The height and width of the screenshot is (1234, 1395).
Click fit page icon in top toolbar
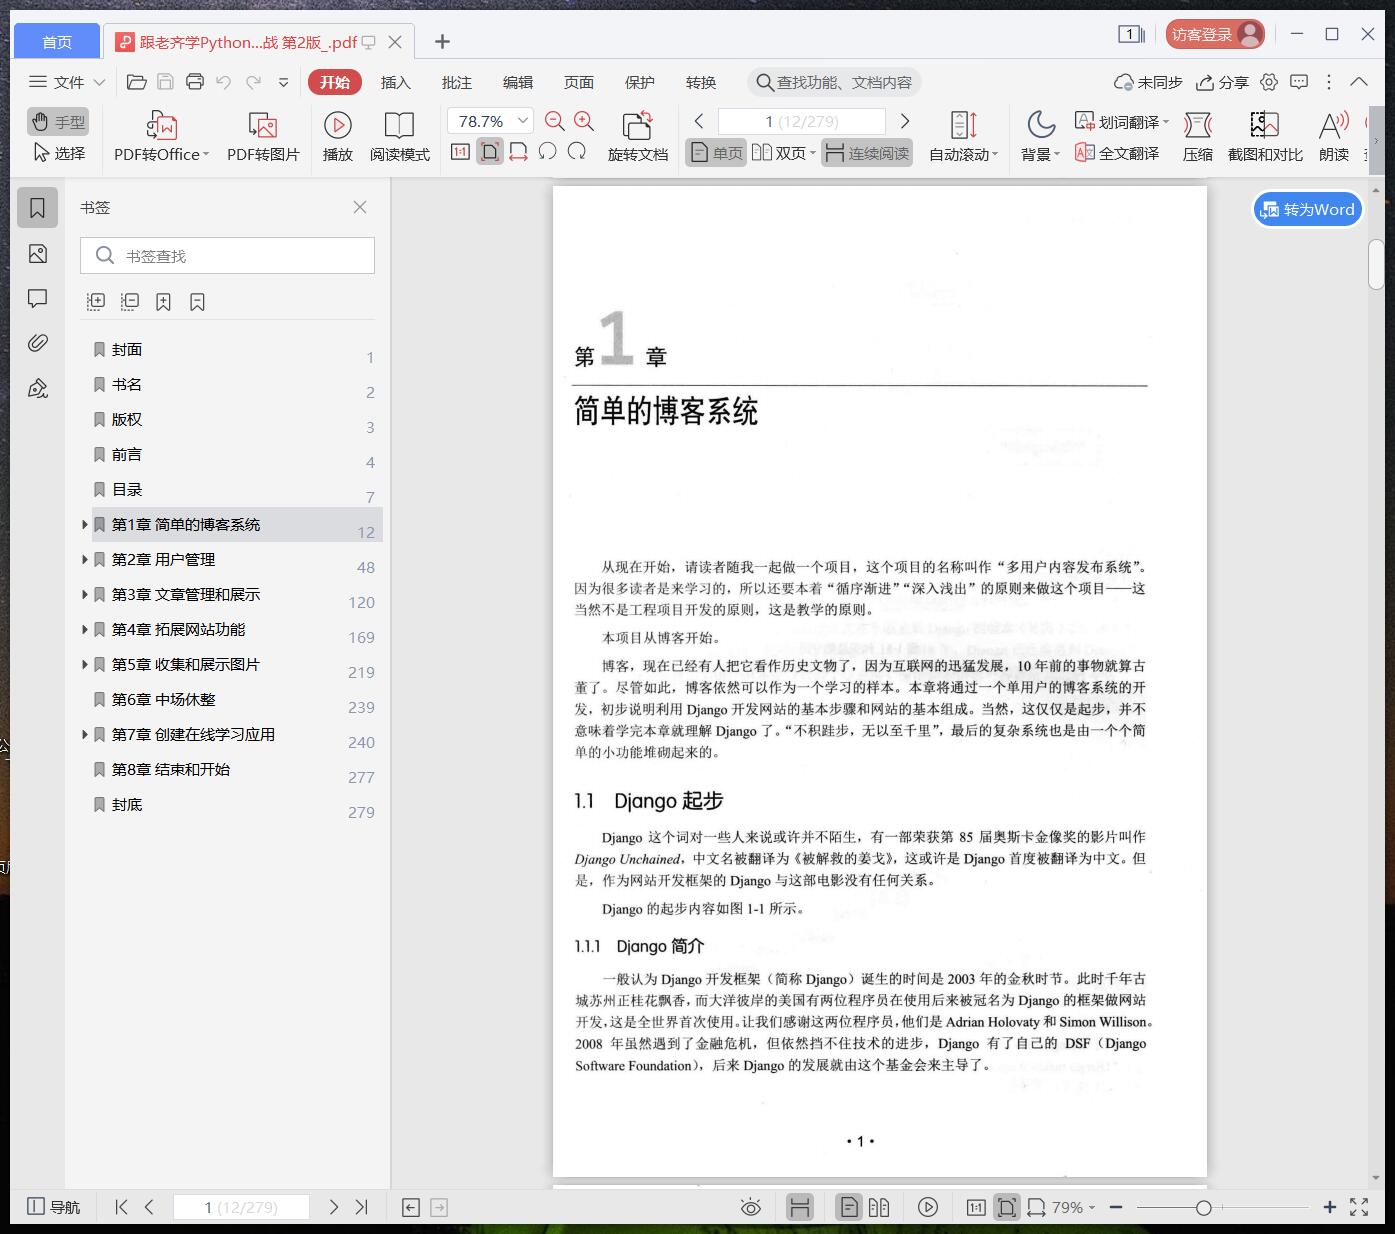tap(490, 152)
